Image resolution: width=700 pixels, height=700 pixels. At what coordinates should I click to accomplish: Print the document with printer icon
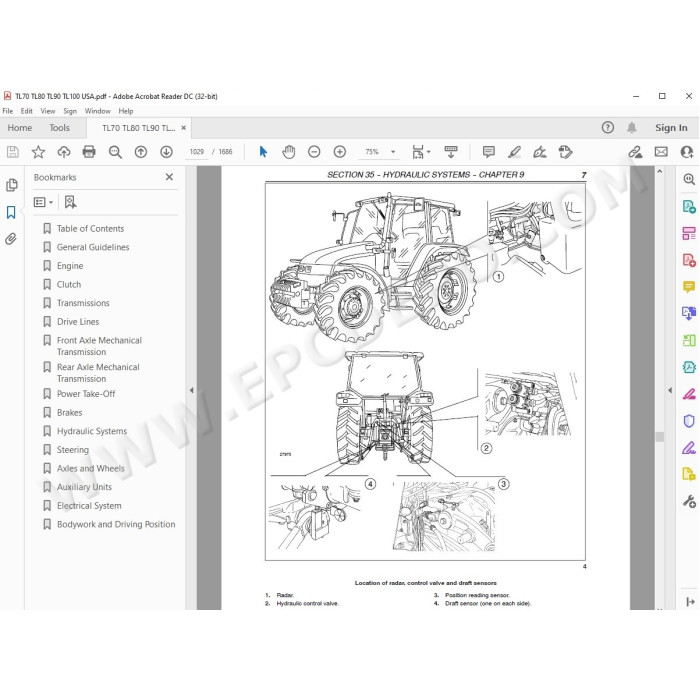point(89,152)
